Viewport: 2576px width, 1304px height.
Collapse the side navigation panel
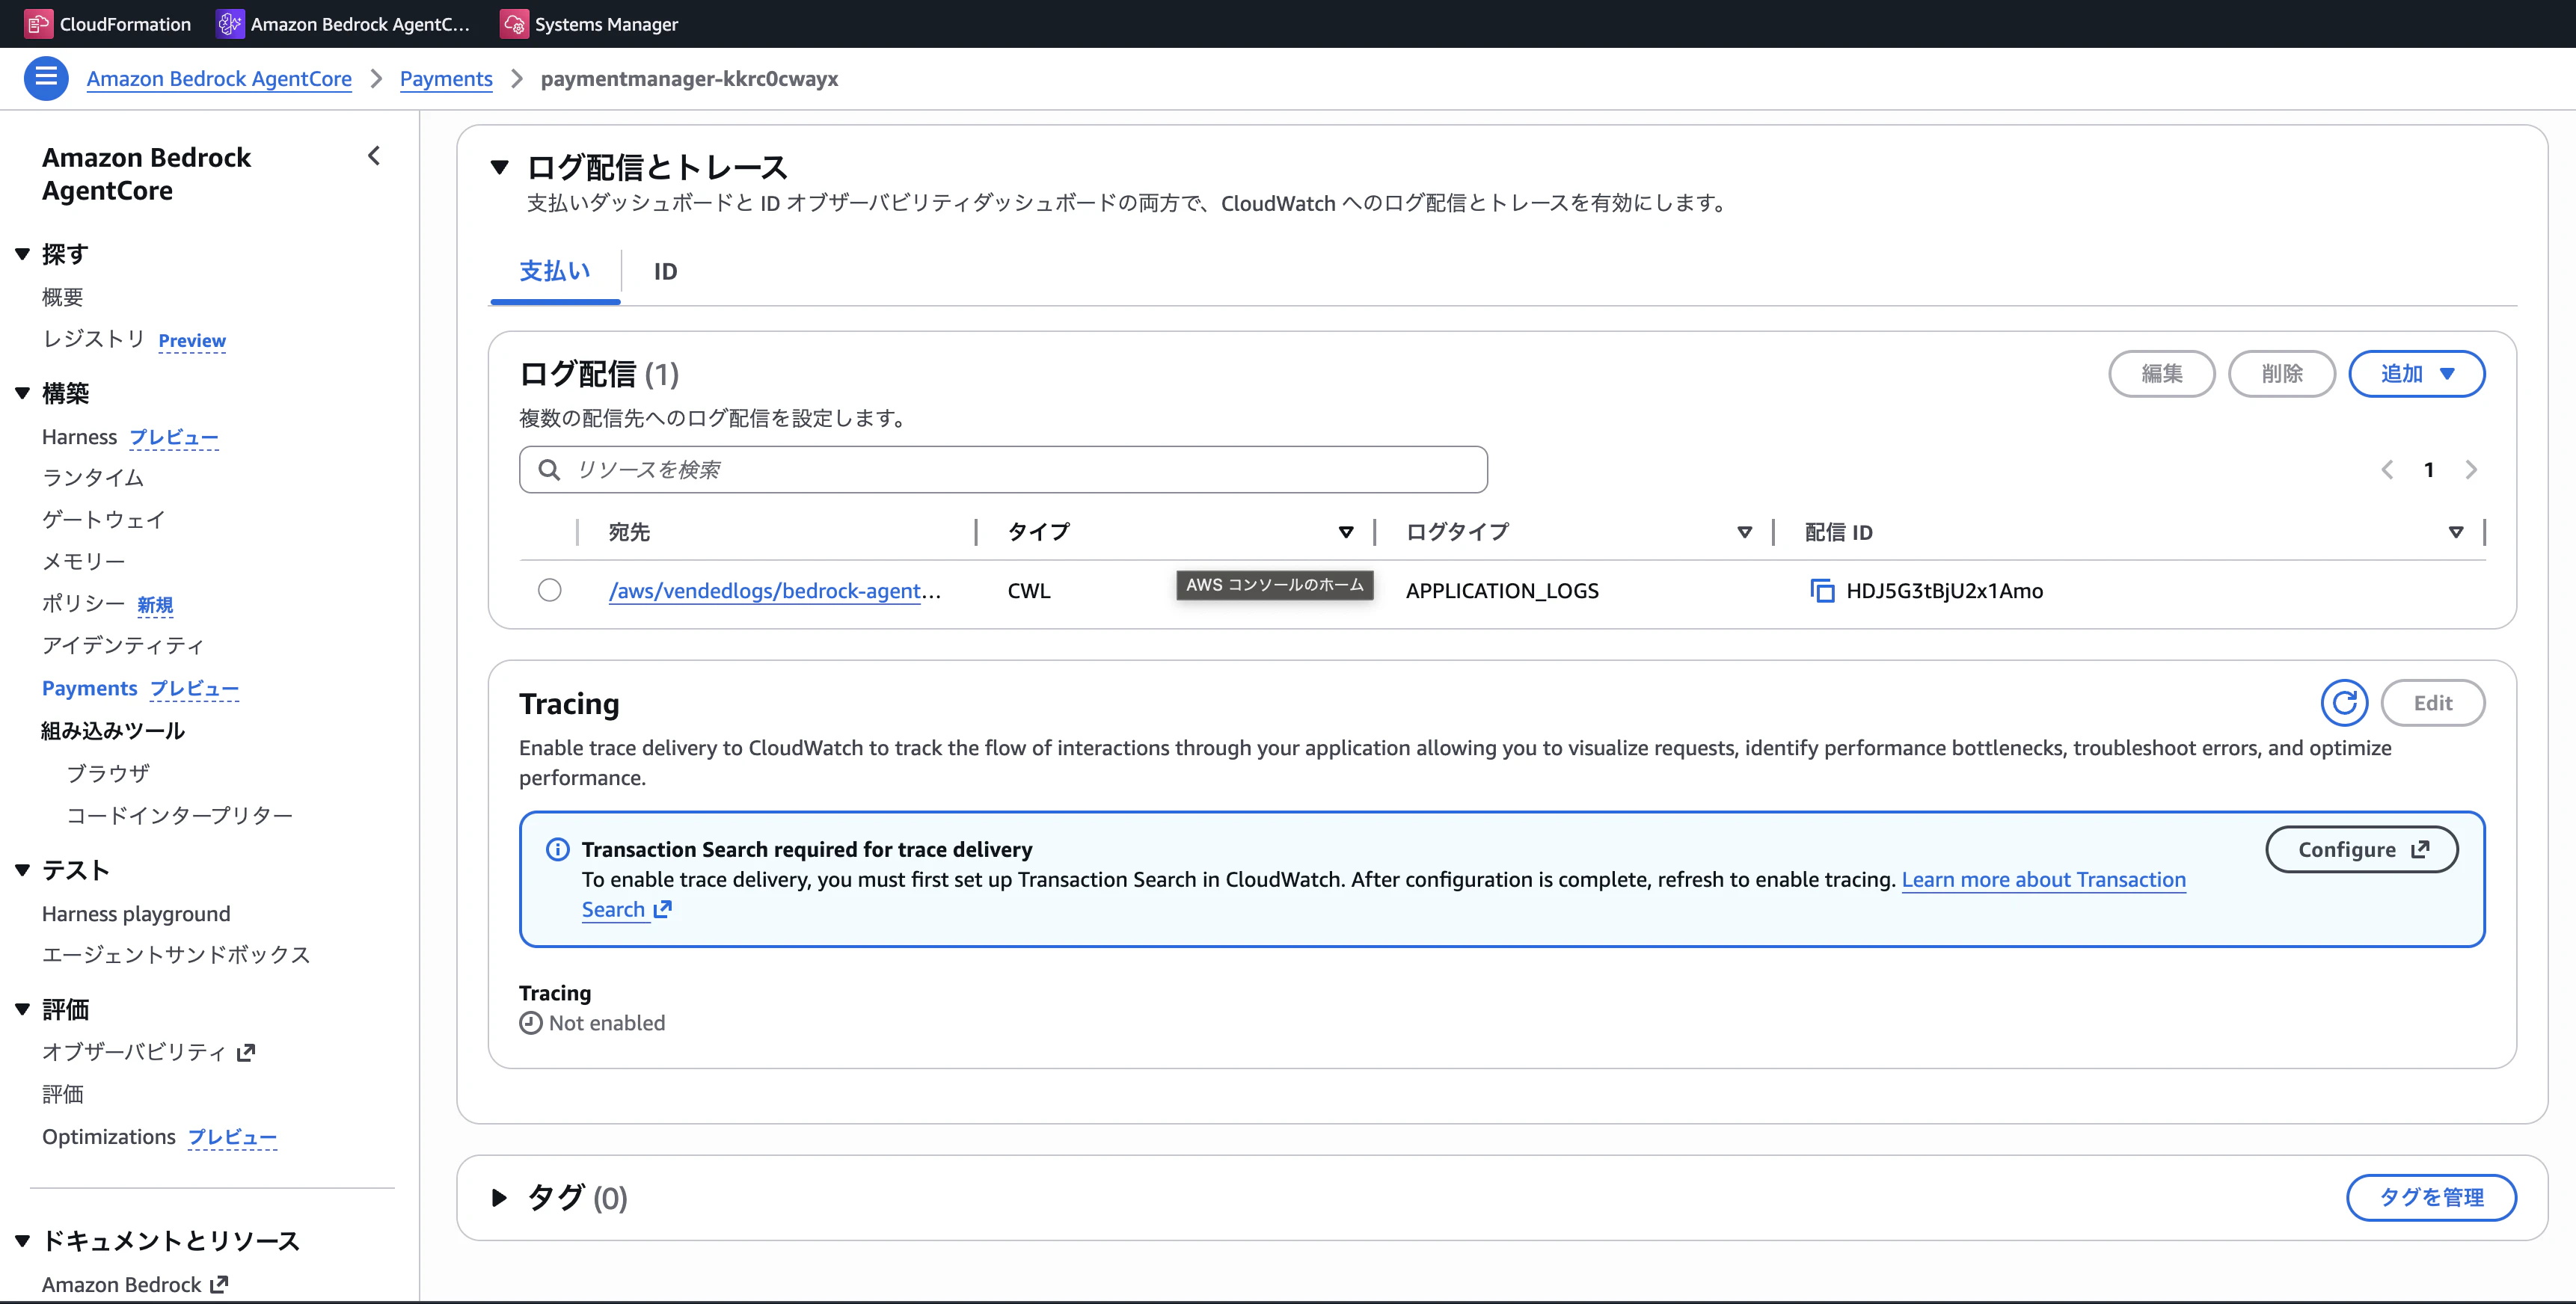[x=374, y=156]
